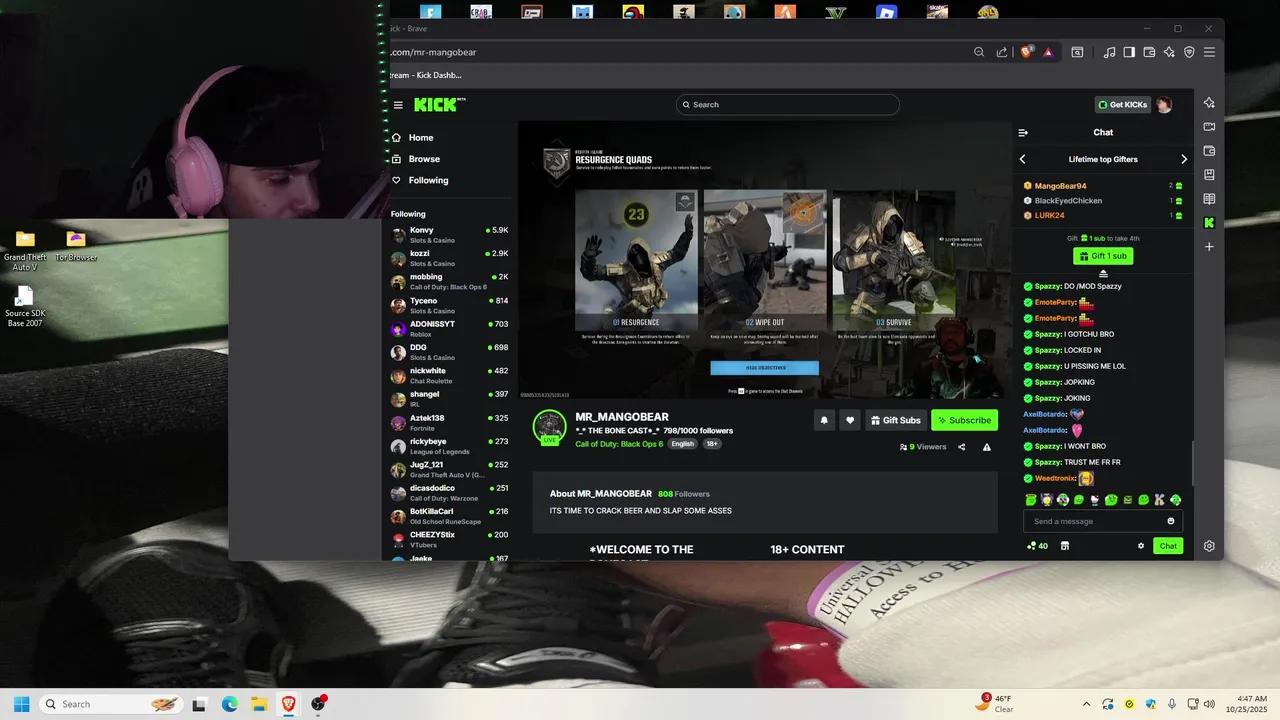Open the Windows Start menu
This screenshot has height=720, width=1280.
click(21, 704)
